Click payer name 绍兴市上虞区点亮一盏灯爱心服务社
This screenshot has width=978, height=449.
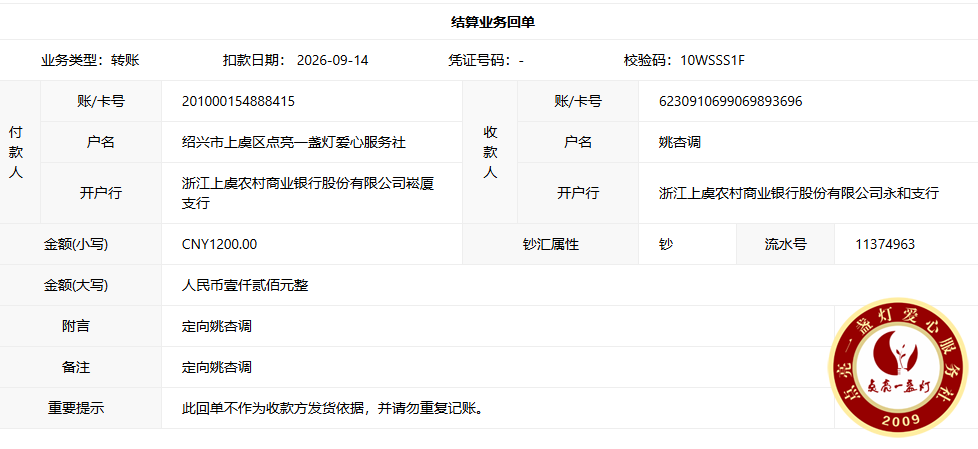click(x=294, y=142)
